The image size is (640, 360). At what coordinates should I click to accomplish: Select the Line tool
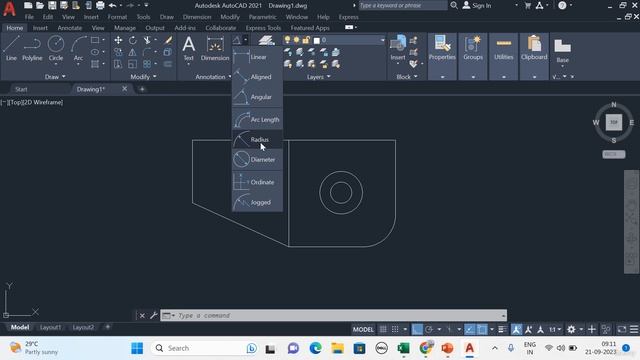[11, 48]
